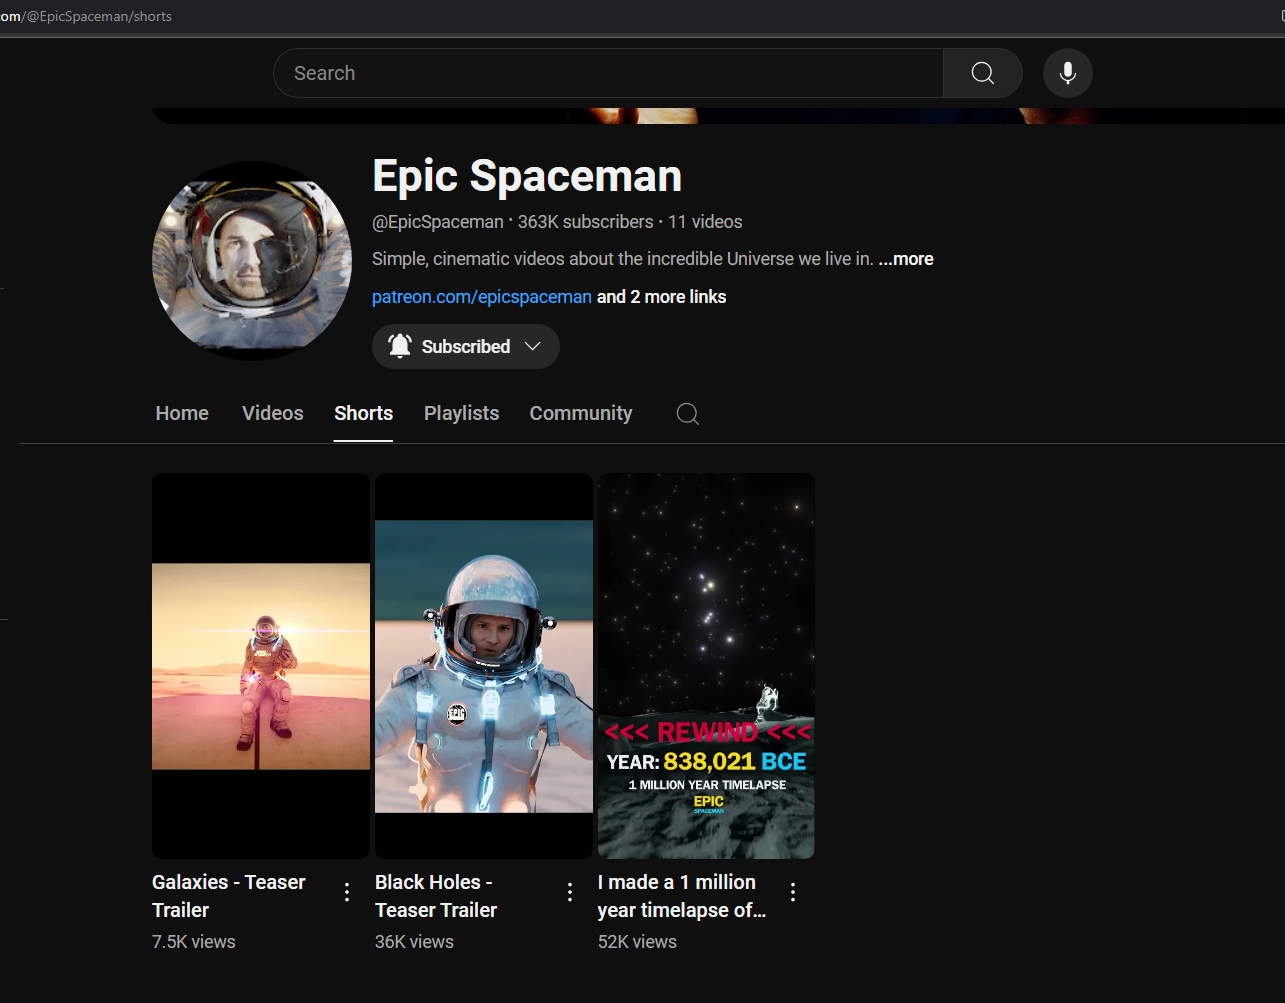The image size is (1285, 1003).
Task: Select the Shorts tab
Action: pyautogui.click(x=364, y=413)
